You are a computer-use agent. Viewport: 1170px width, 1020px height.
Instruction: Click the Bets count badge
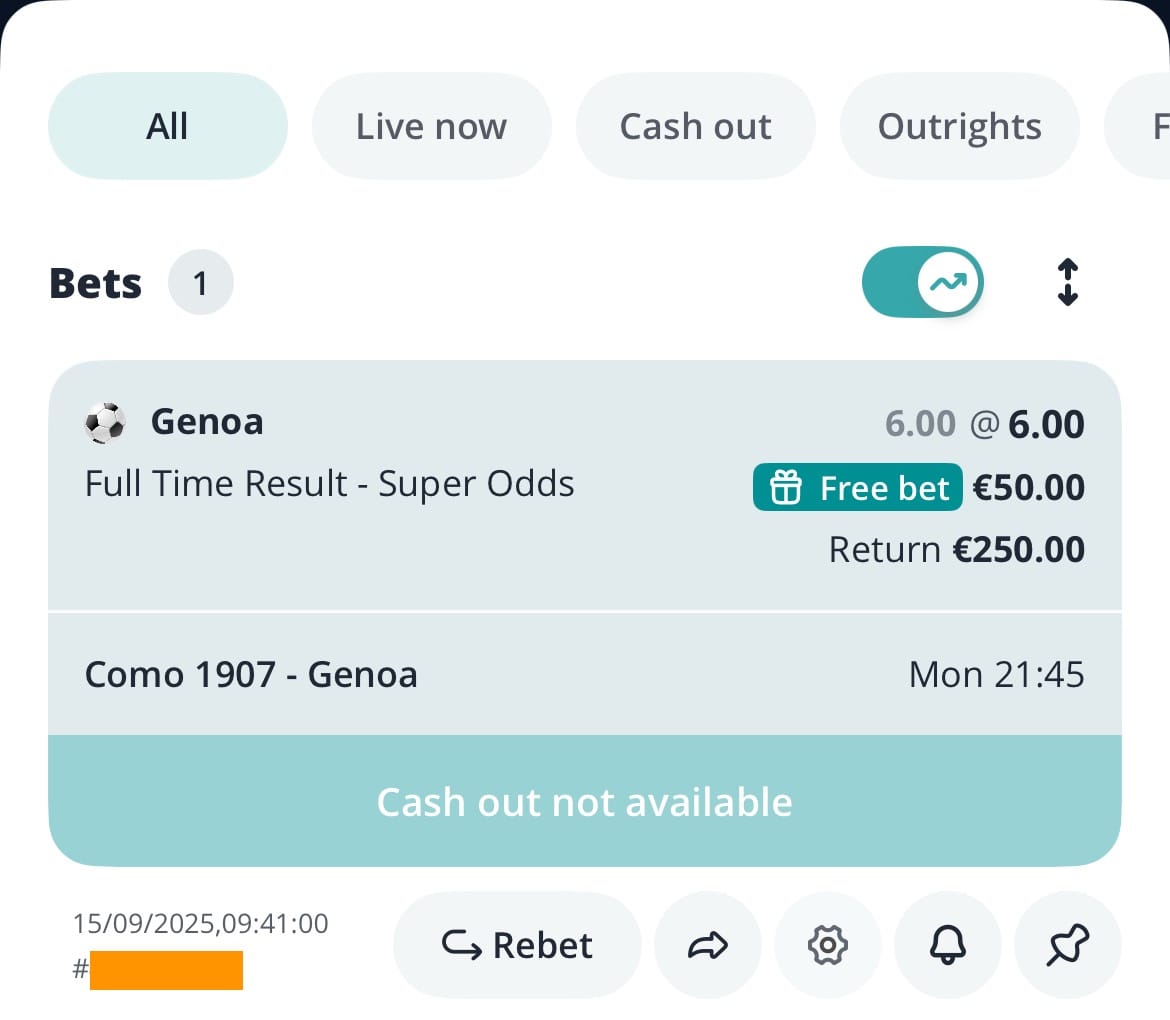point(200,283)
